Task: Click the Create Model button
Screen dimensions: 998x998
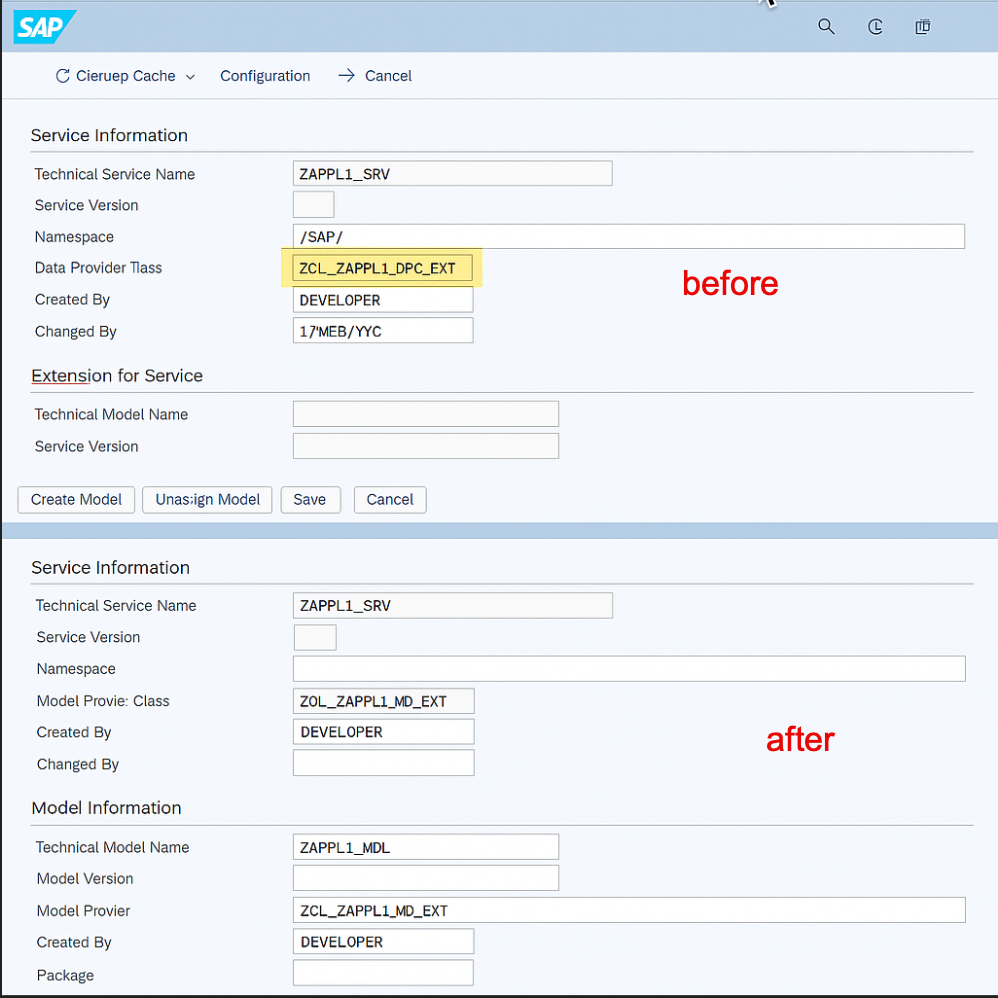Action: coord(76,500)
